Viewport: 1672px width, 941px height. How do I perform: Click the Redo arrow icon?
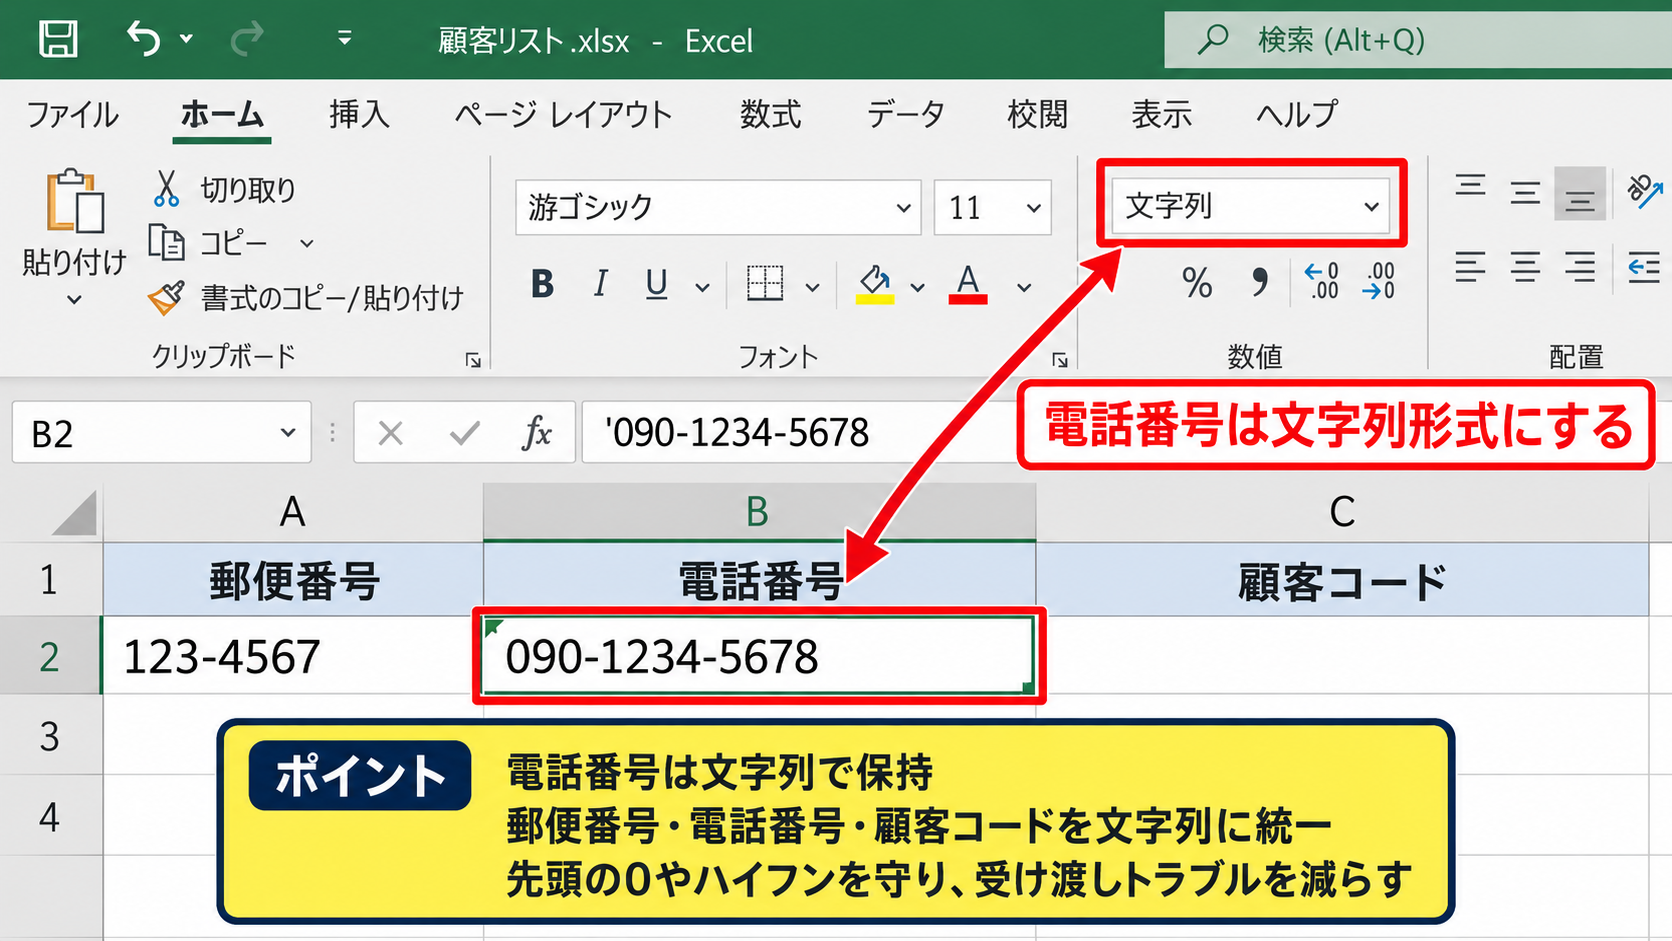247,40
